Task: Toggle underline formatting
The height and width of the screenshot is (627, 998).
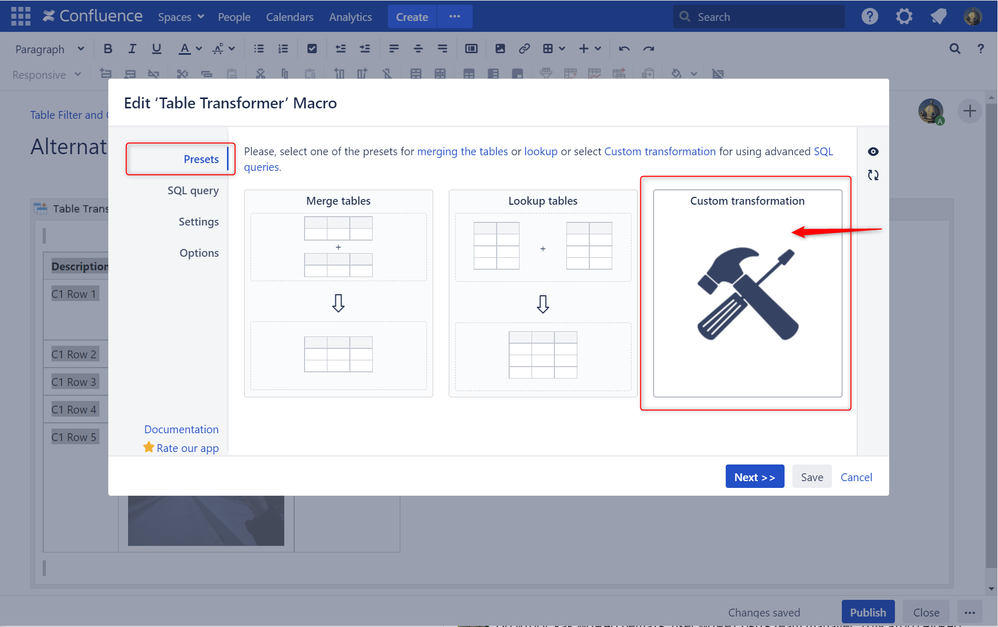Action: 156,49
